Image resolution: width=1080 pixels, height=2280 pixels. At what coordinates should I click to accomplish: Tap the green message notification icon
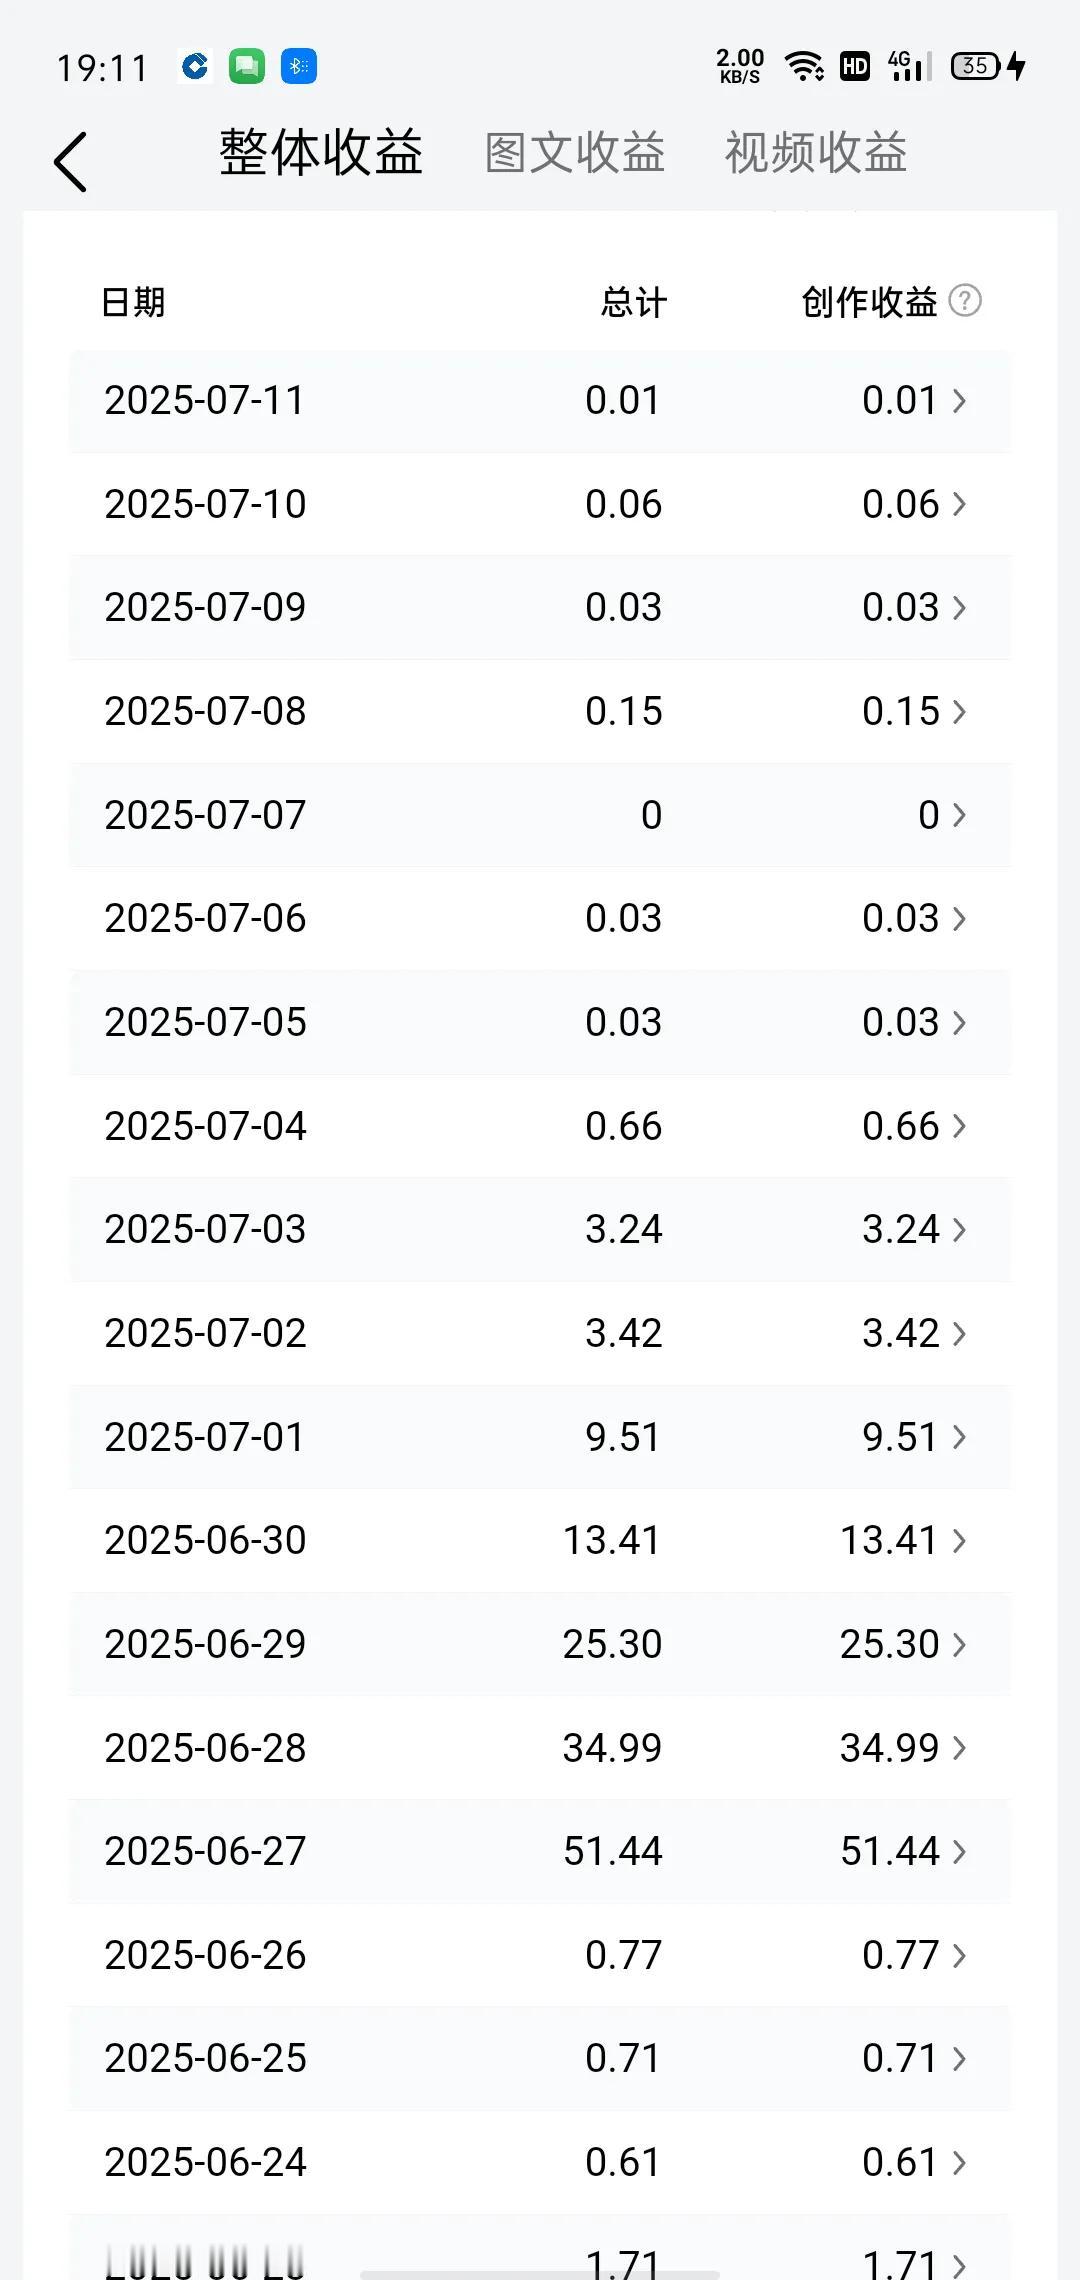coord(247,67)
